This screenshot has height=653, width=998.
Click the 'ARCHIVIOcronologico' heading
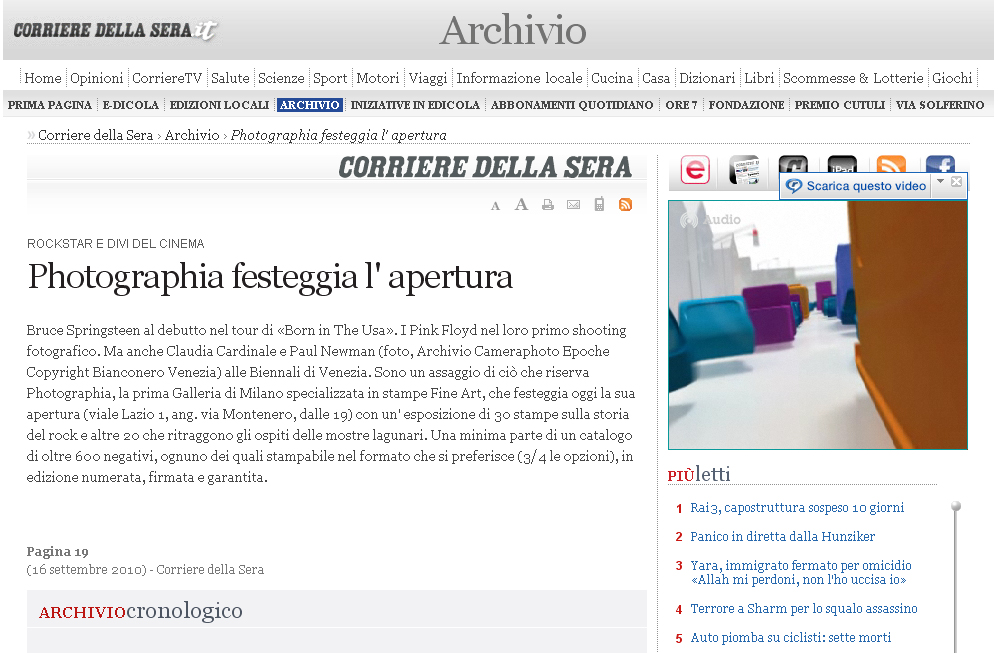[x=140, y=611]
